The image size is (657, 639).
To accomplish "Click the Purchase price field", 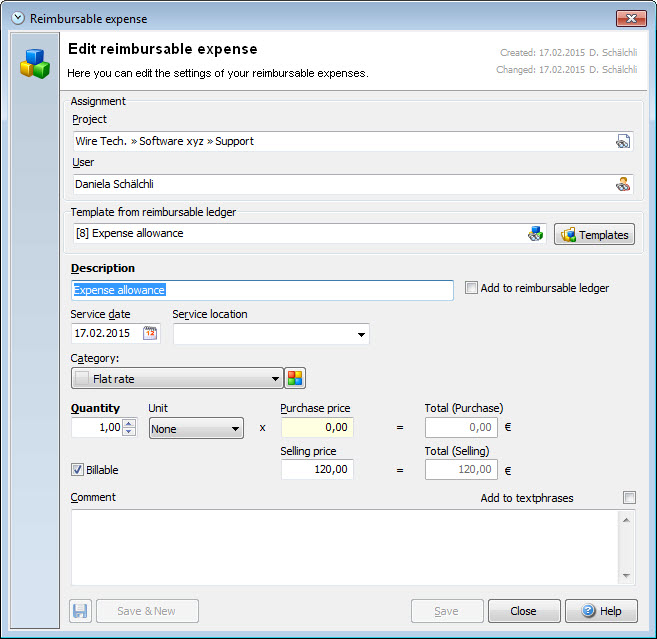I will tap(317, 427).
